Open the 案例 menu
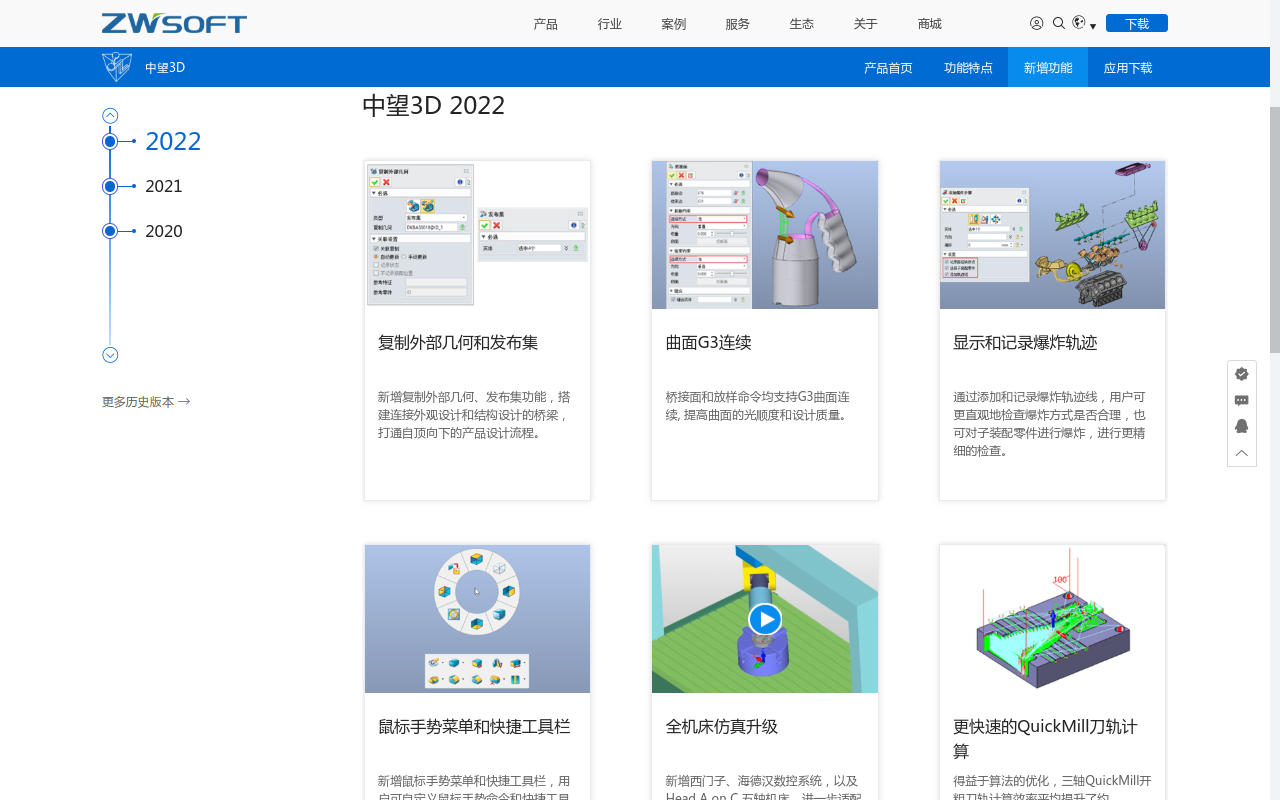This screenshot has width=1280, height=800. tap(674, 24)
